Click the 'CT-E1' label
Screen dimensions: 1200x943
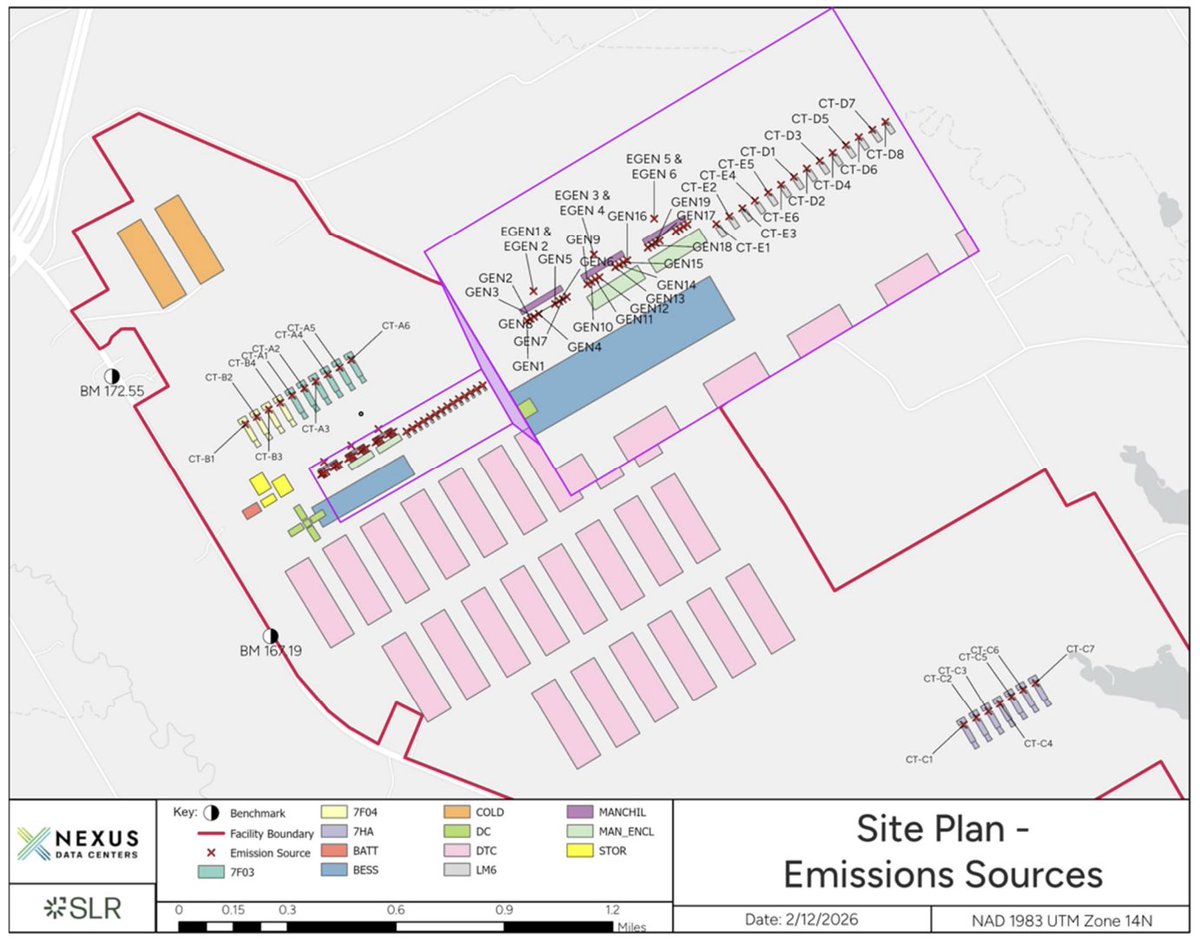(753, 247)
